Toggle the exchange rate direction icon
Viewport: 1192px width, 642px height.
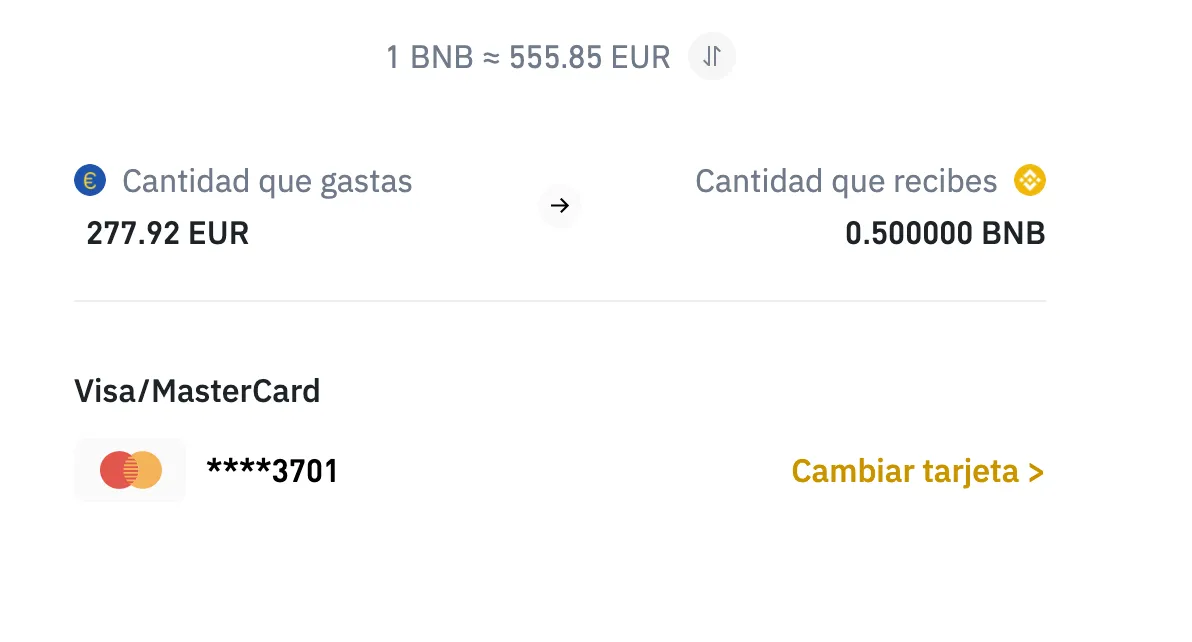711,57
